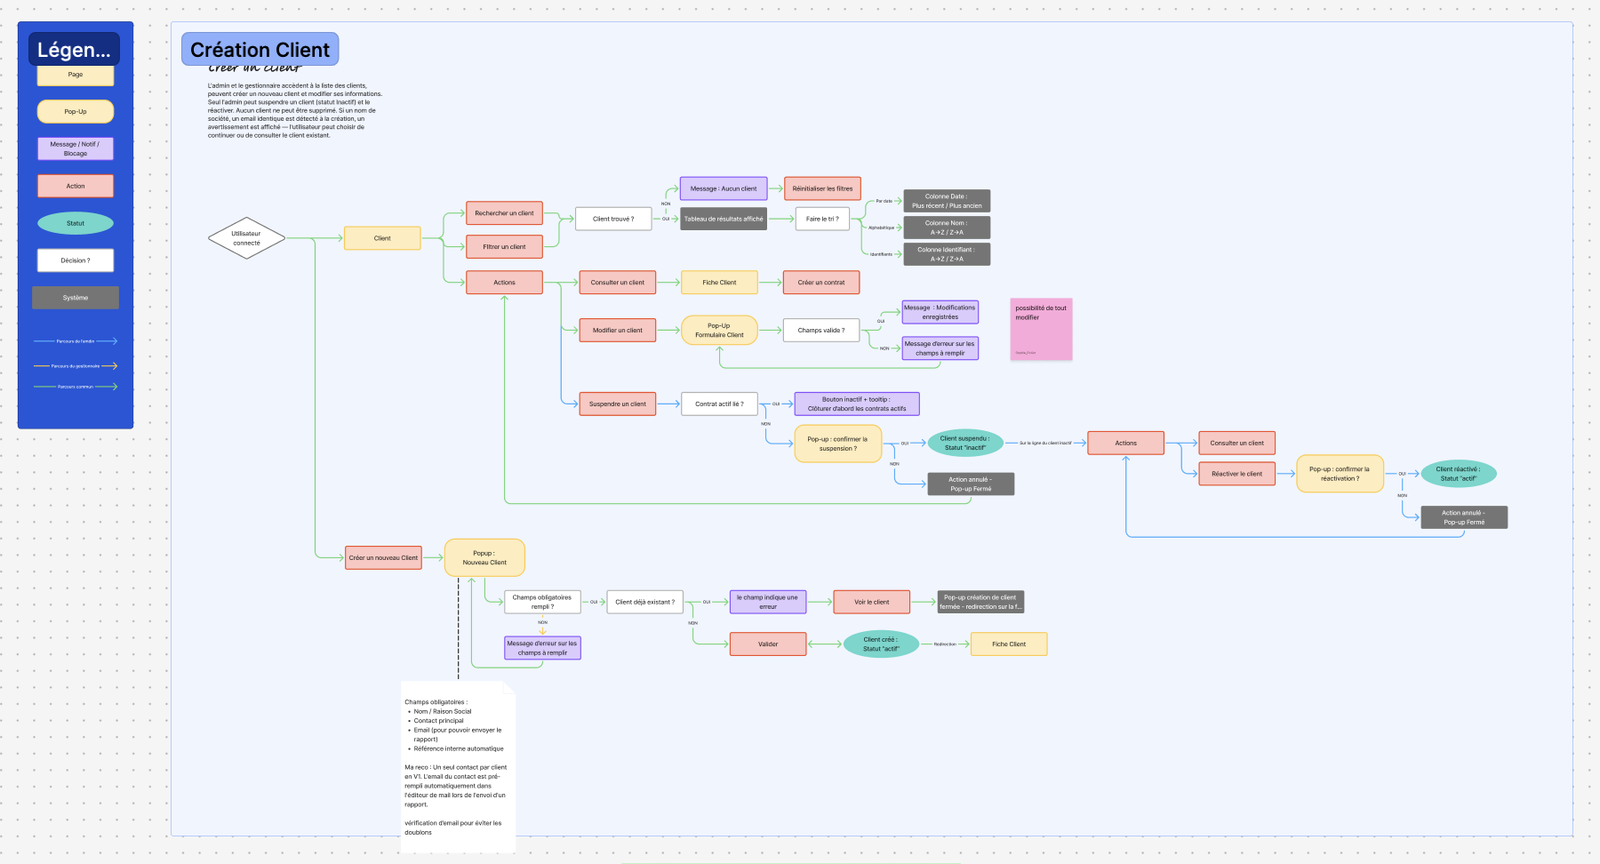This screenshot has height=864, width=1600.
Task: Select the 'Réinitialiser les filtres' action node
Action: pos(822,188)
